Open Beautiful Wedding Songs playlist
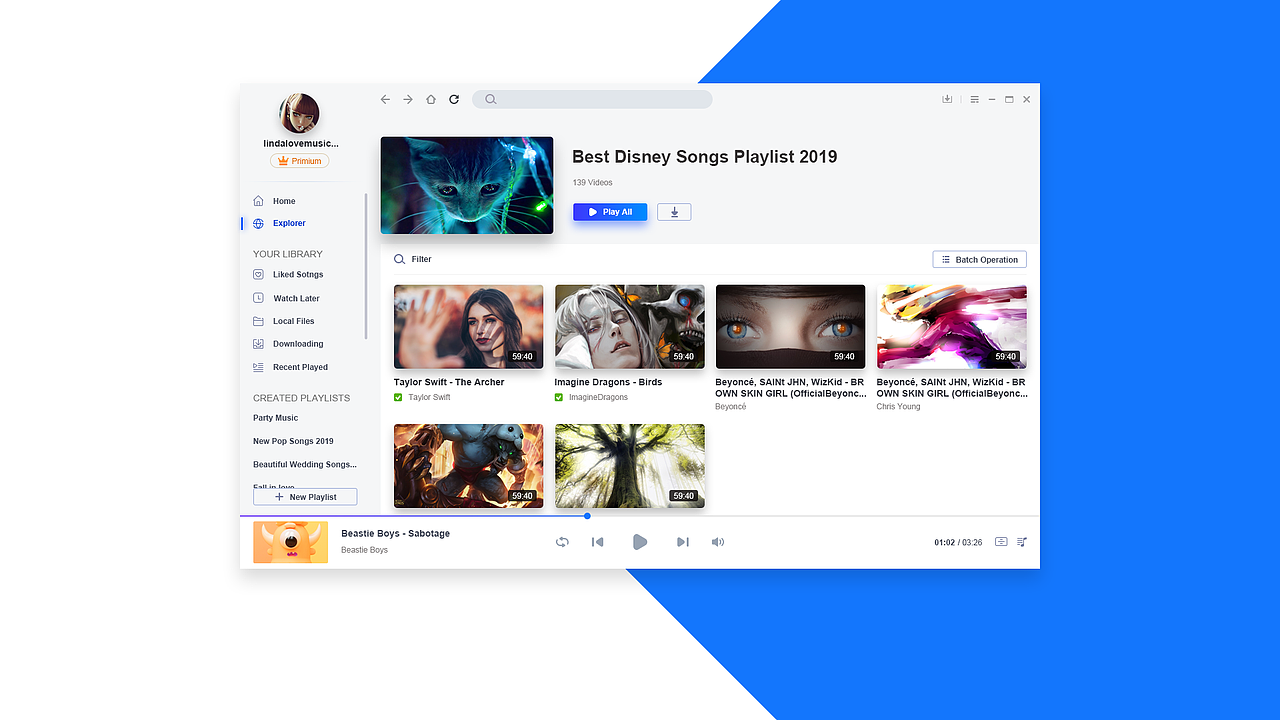Screen dimensions: 1280x720 (305, 464)
